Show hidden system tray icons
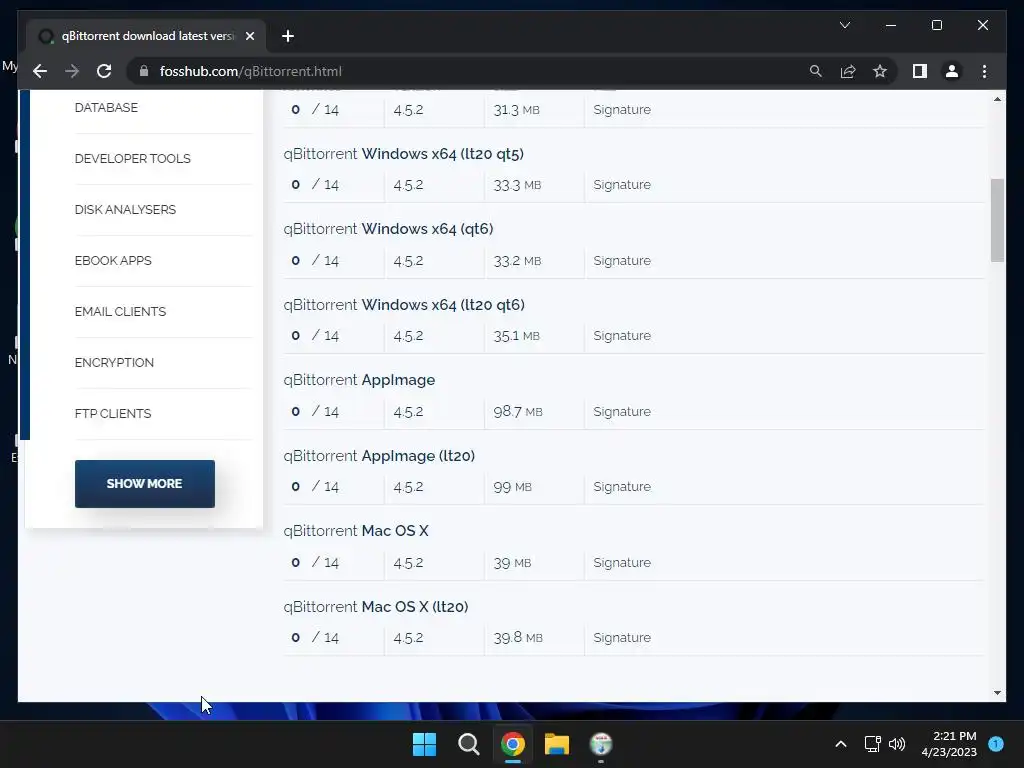This screenshot has width=1024, height=768. [x=841, y=744]
